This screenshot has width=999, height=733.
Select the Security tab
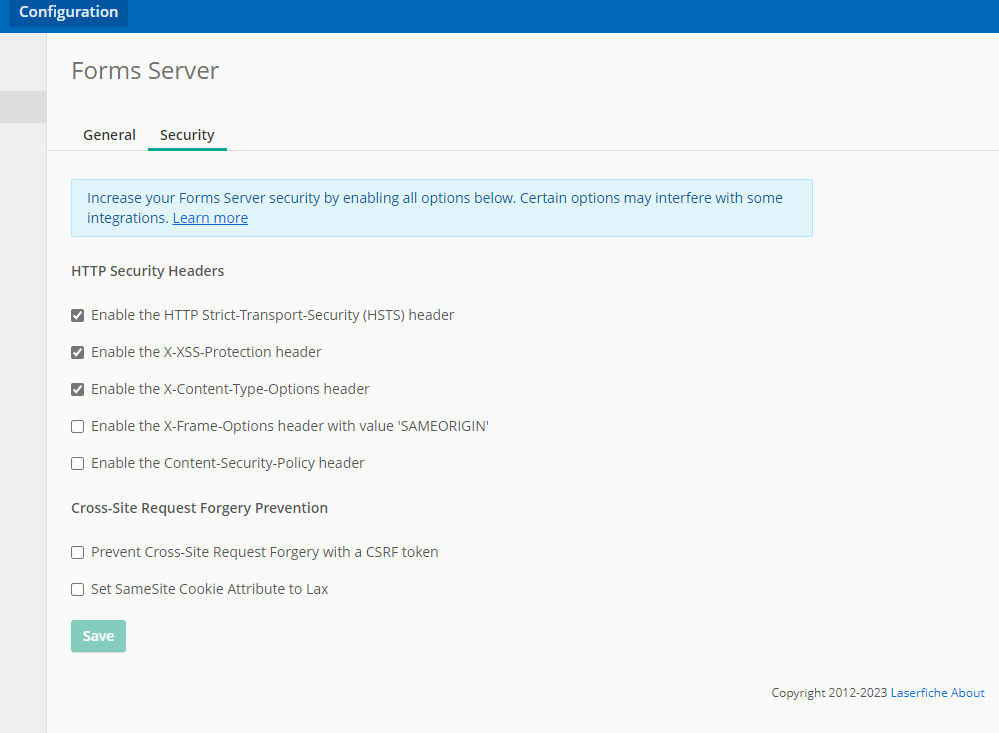click(187, 135)
